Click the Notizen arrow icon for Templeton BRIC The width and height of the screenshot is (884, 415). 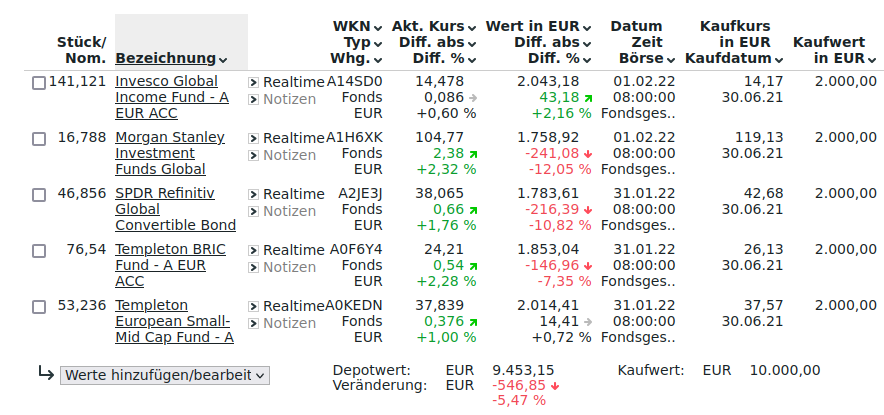pos(254,267)
